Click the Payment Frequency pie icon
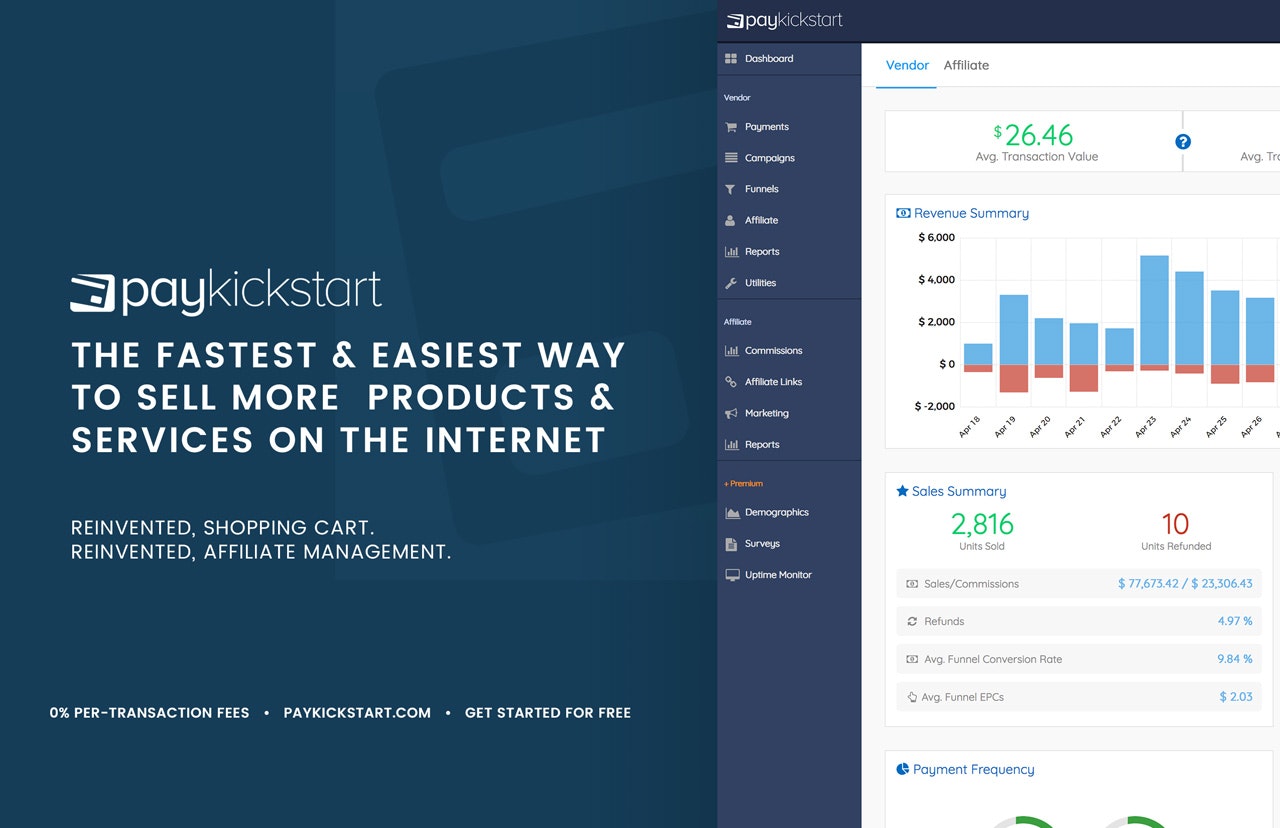 click(x=902, y=768)
